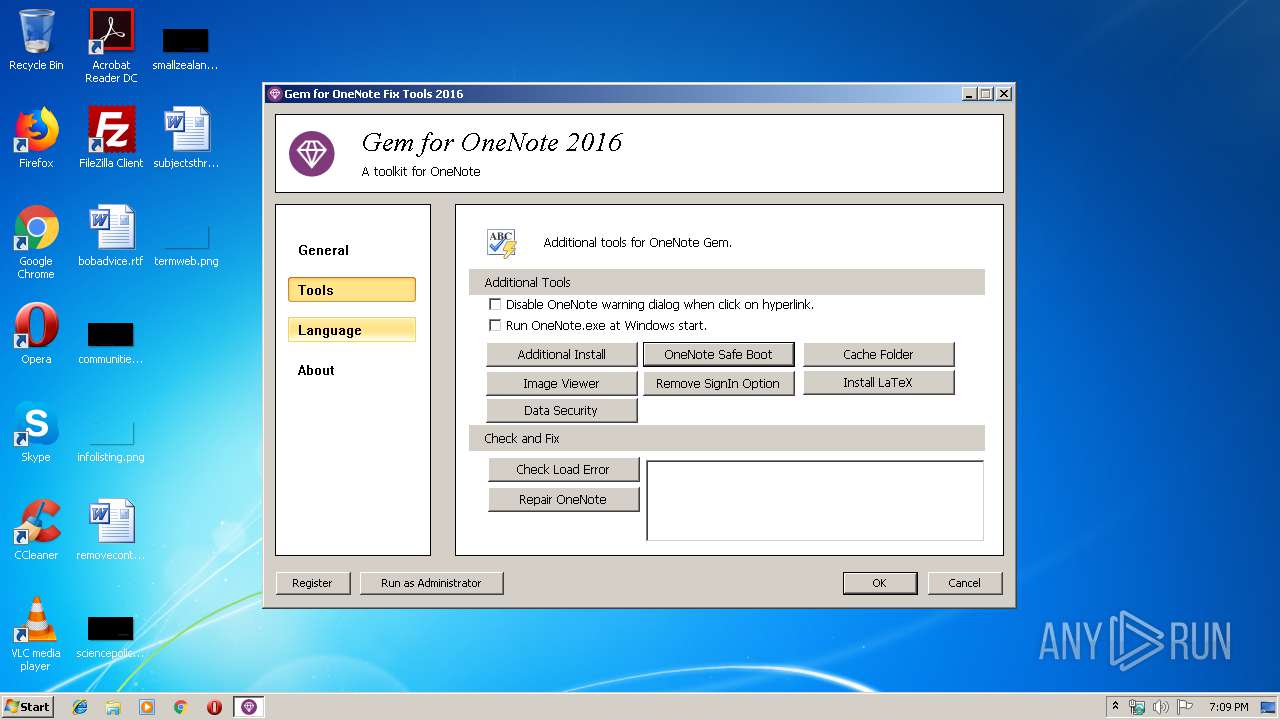Switch to the General section
The width and height of the screenshot is (1280, 720).
pyautogui.click(x=351, y=250)
